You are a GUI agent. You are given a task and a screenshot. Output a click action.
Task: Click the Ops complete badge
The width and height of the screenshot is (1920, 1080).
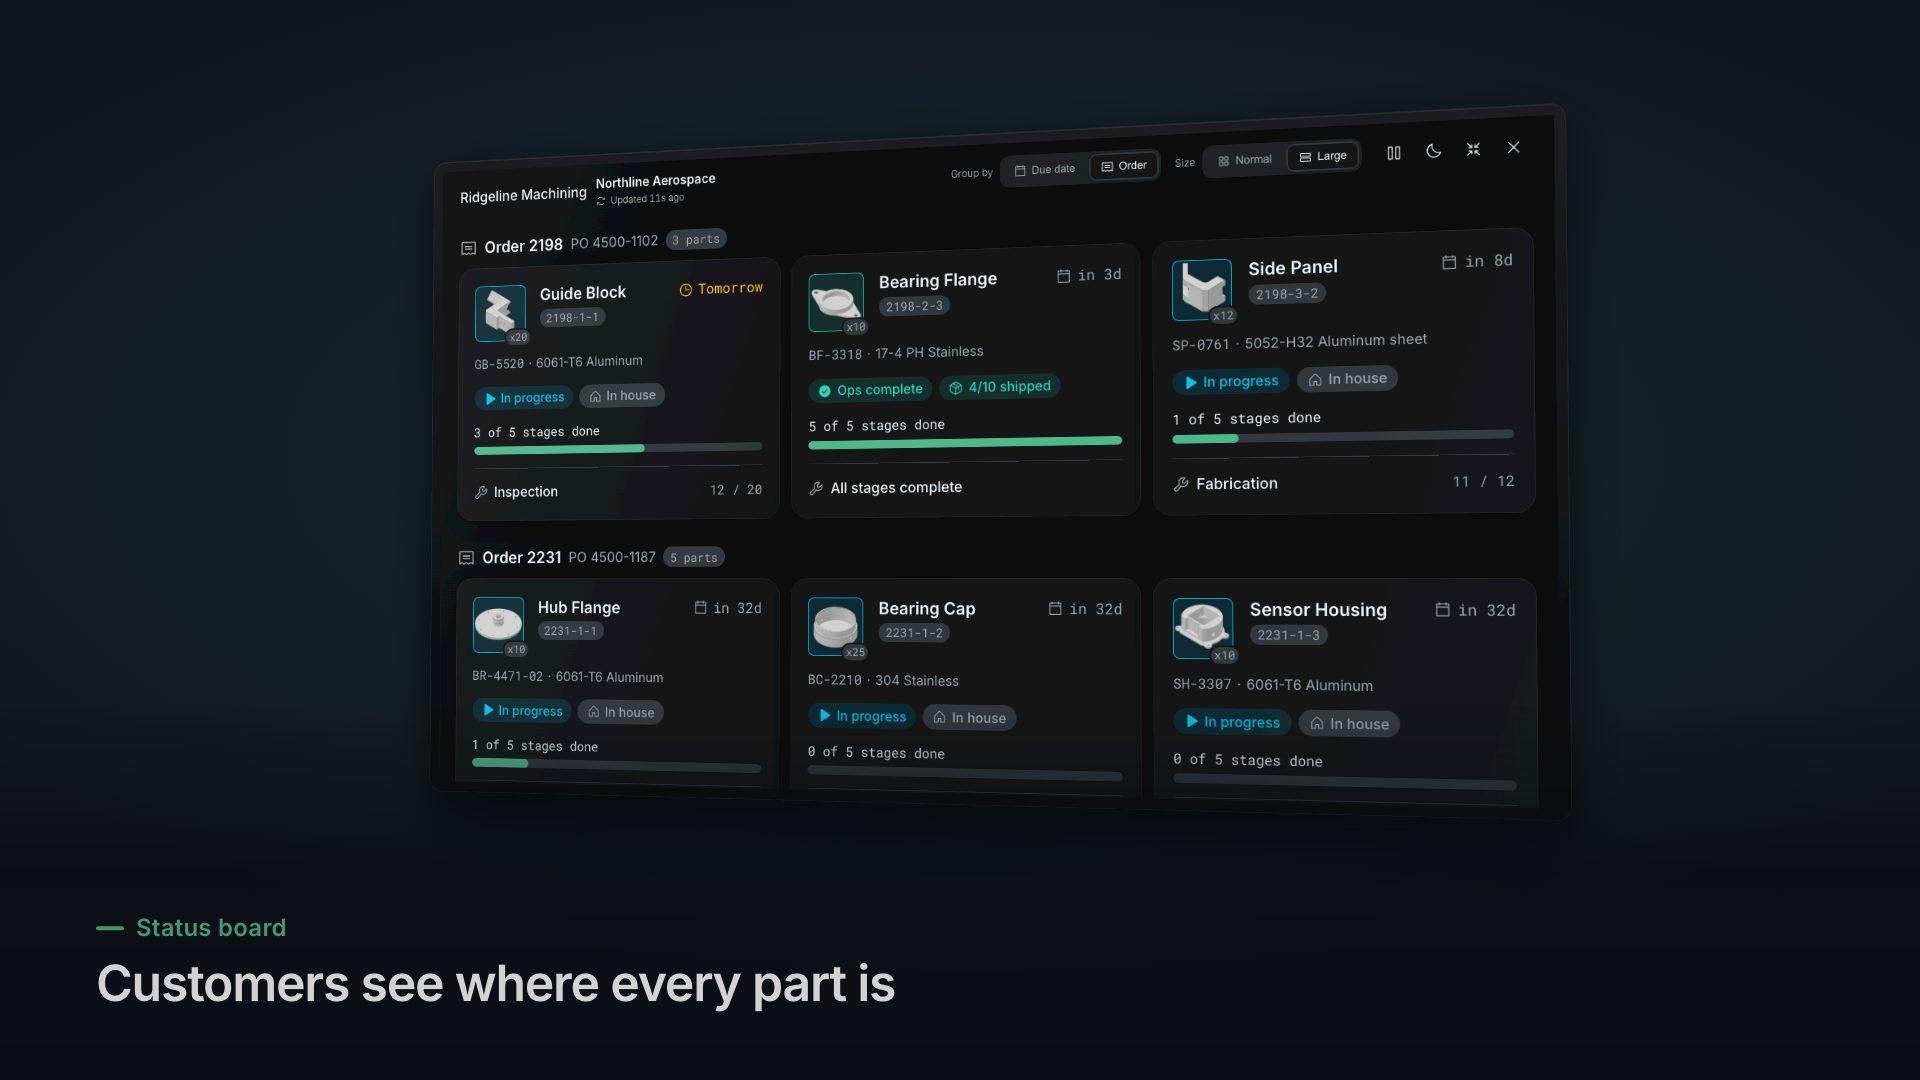(x=870, y=390)
